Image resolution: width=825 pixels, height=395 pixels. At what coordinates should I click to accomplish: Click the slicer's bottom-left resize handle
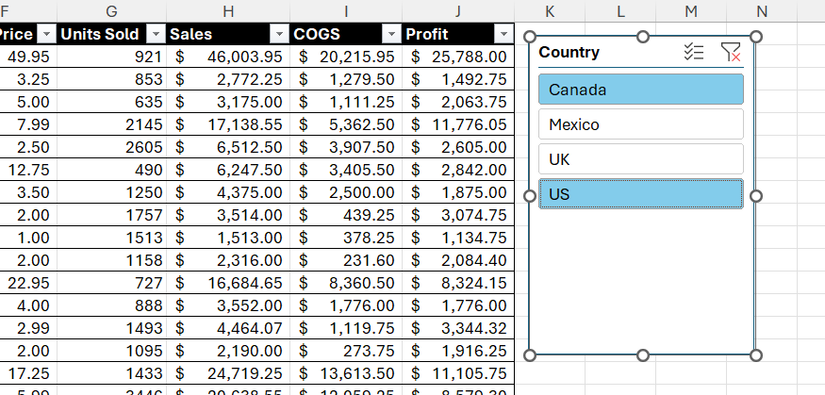[530, 356]
